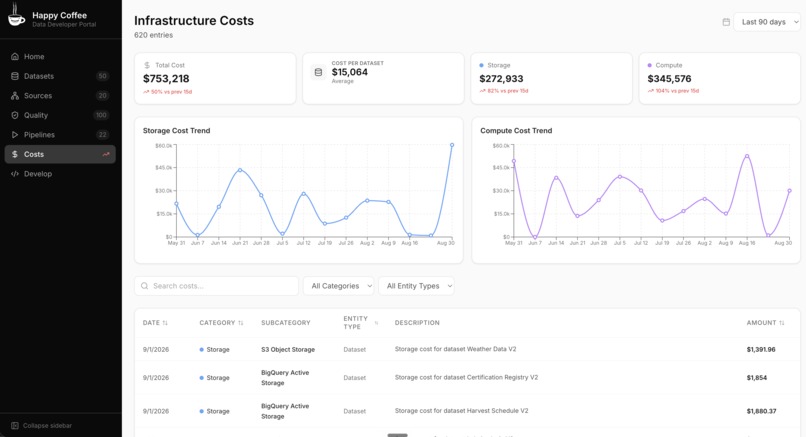Viewport: 806px width, 437px height.
Task: Click the Costs dollar icon in sidebar
Action: coord(15,154)
